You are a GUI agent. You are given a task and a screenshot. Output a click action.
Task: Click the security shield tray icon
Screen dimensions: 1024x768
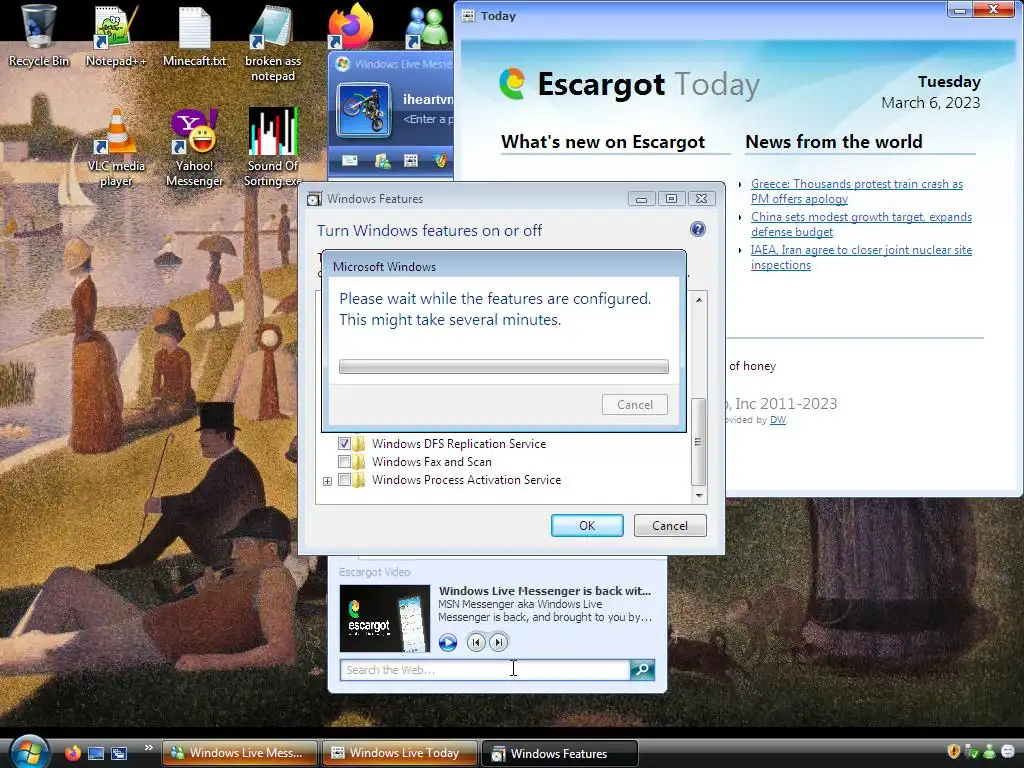953,752
